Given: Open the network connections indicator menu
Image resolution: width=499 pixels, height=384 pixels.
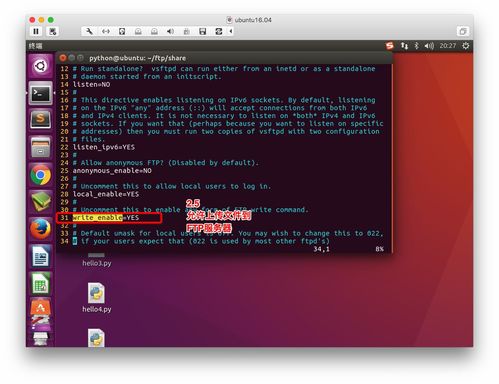Looking at the screenshot, I should coord(404,46).
